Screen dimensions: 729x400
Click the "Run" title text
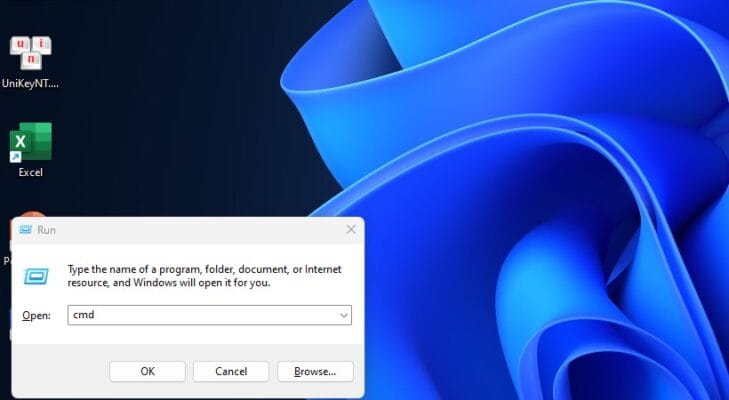coord(46,230)
